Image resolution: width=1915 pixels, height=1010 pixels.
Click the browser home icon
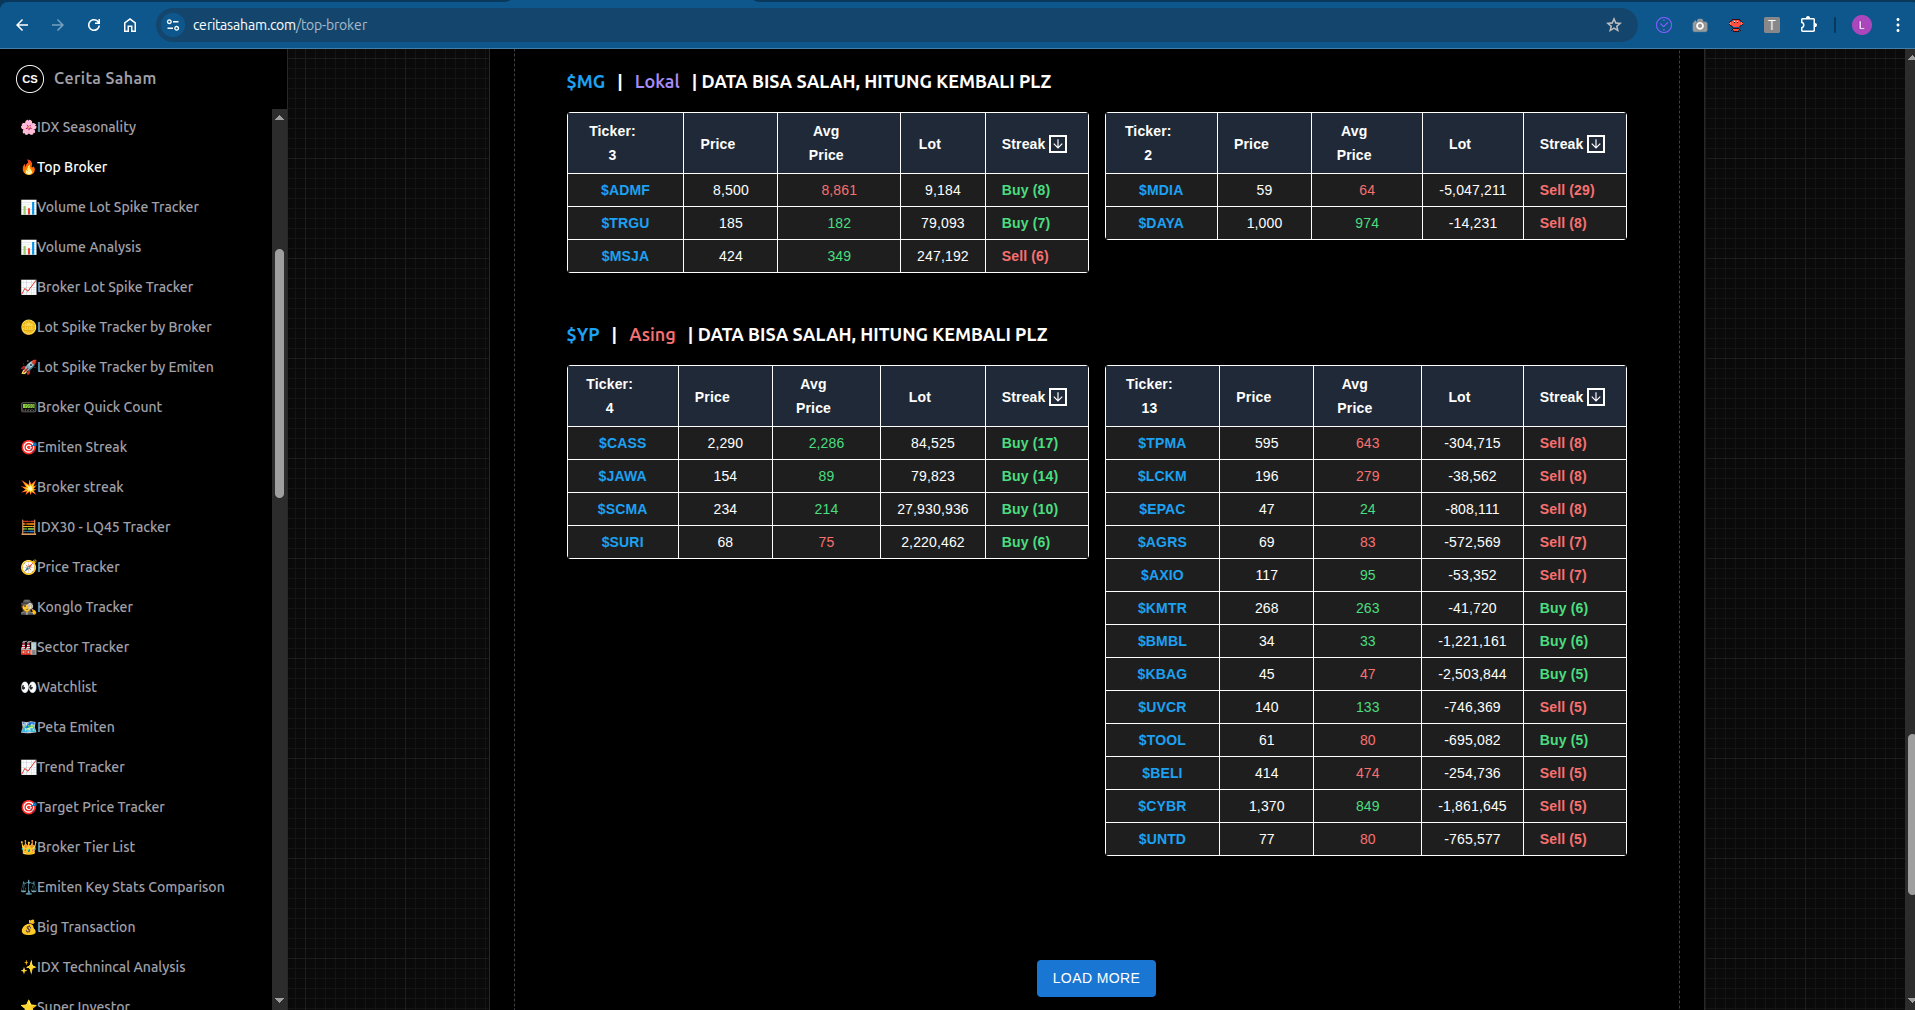pos(130,25)
